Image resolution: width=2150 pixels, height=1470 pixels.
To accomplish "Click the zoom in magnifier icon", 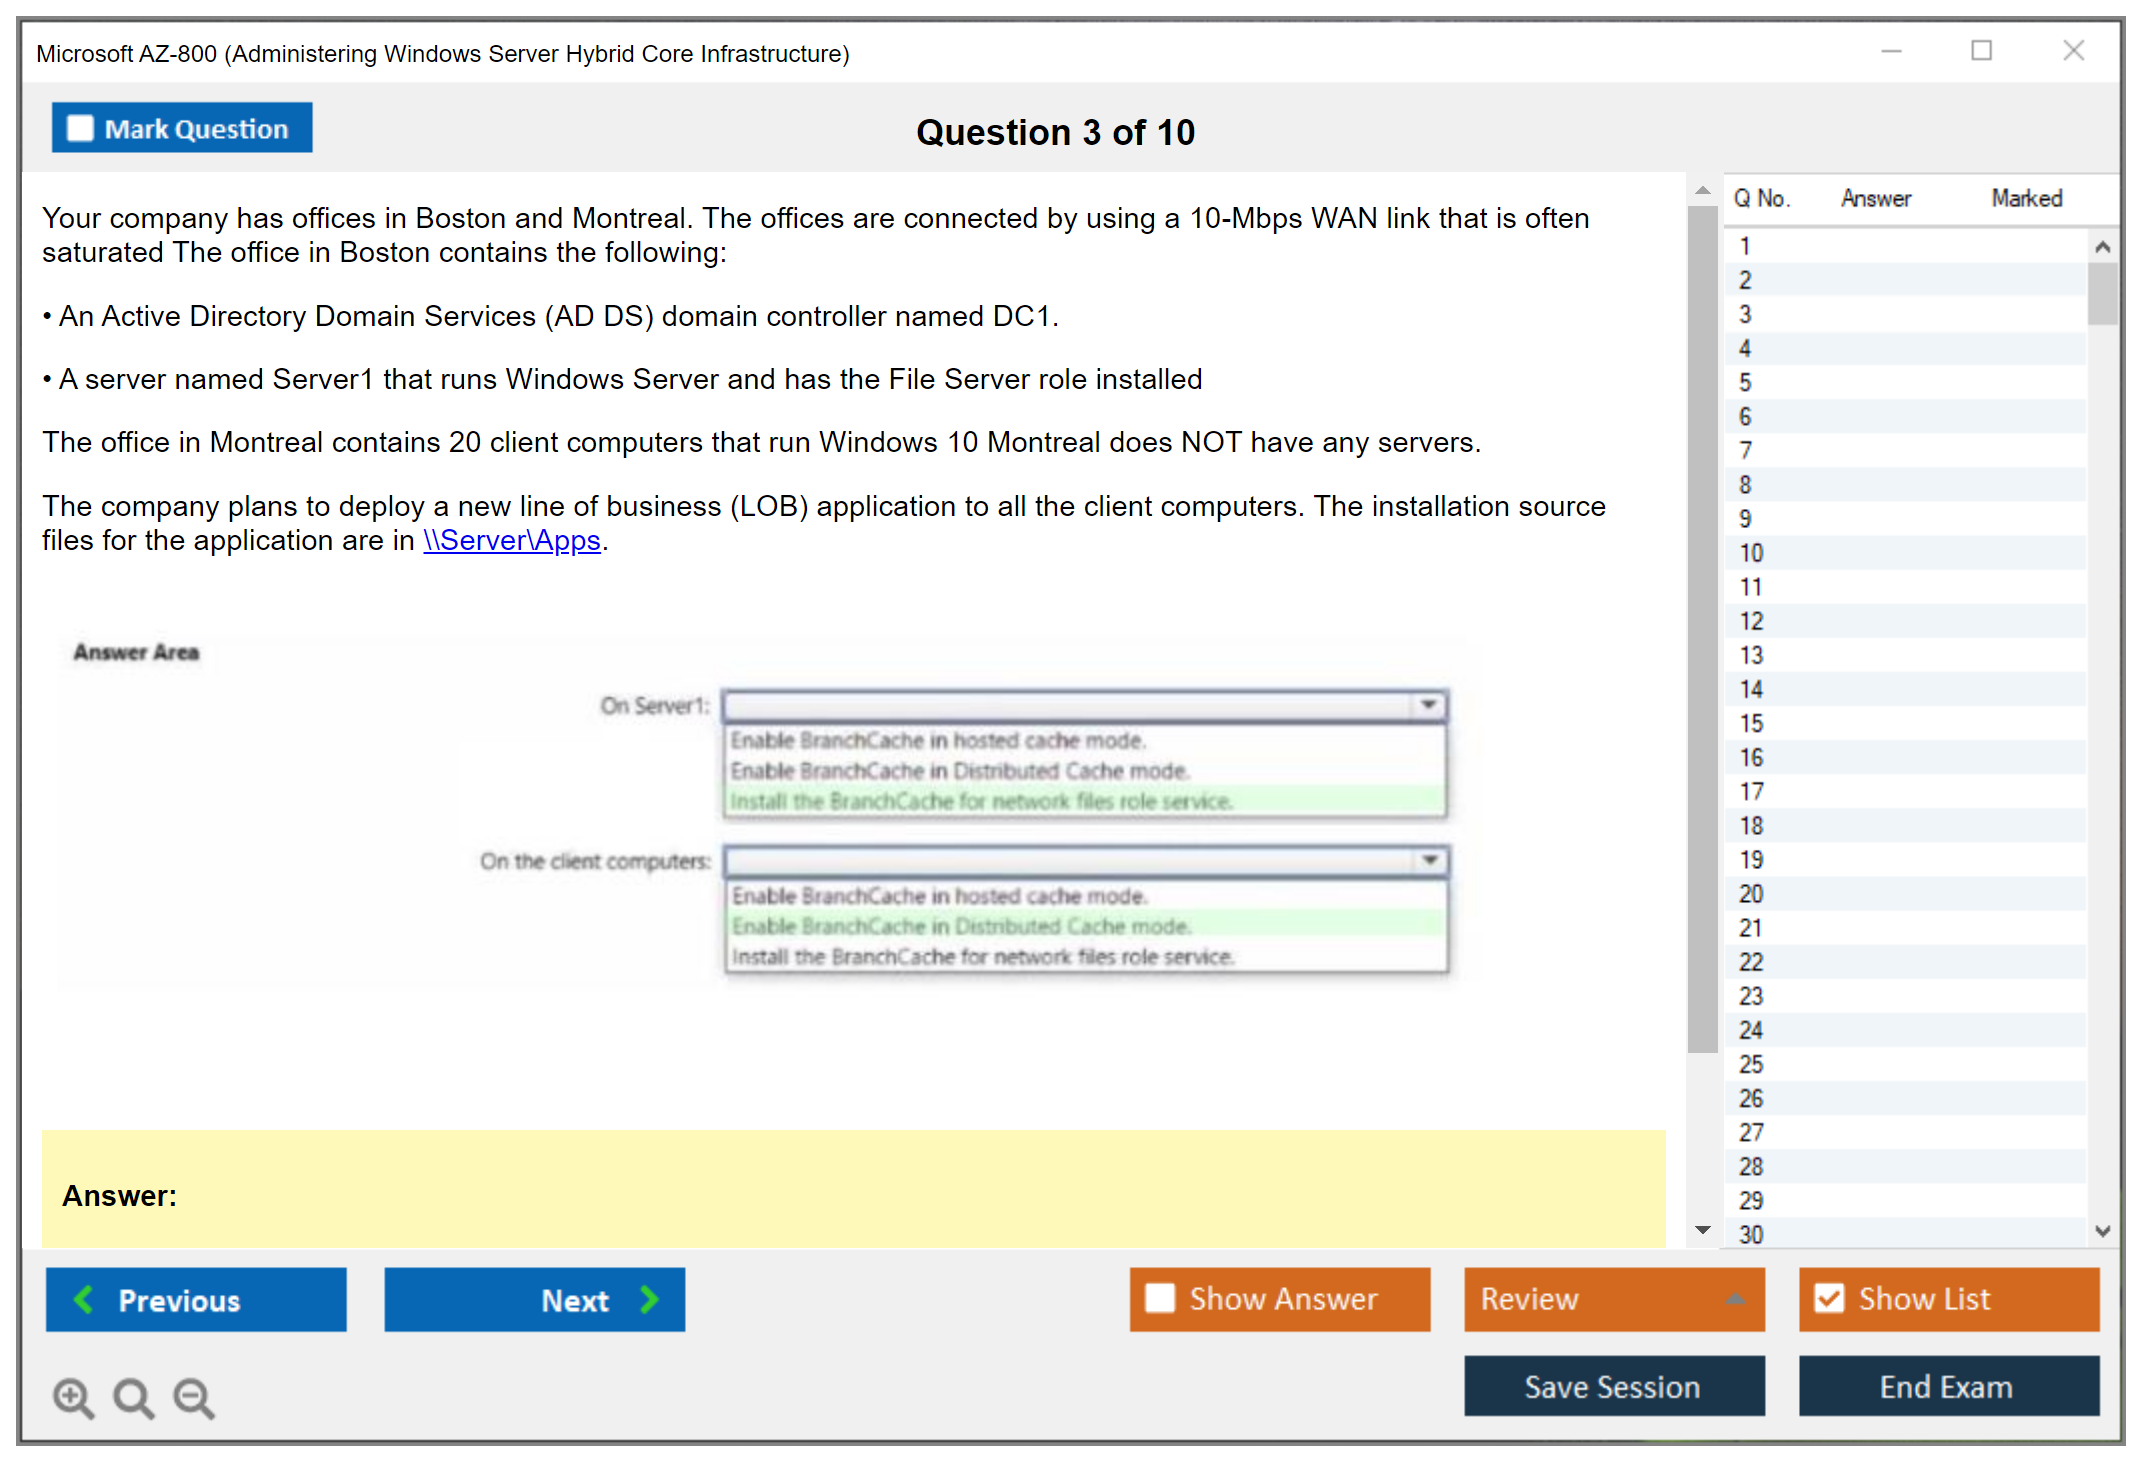I will point(72,1397).
